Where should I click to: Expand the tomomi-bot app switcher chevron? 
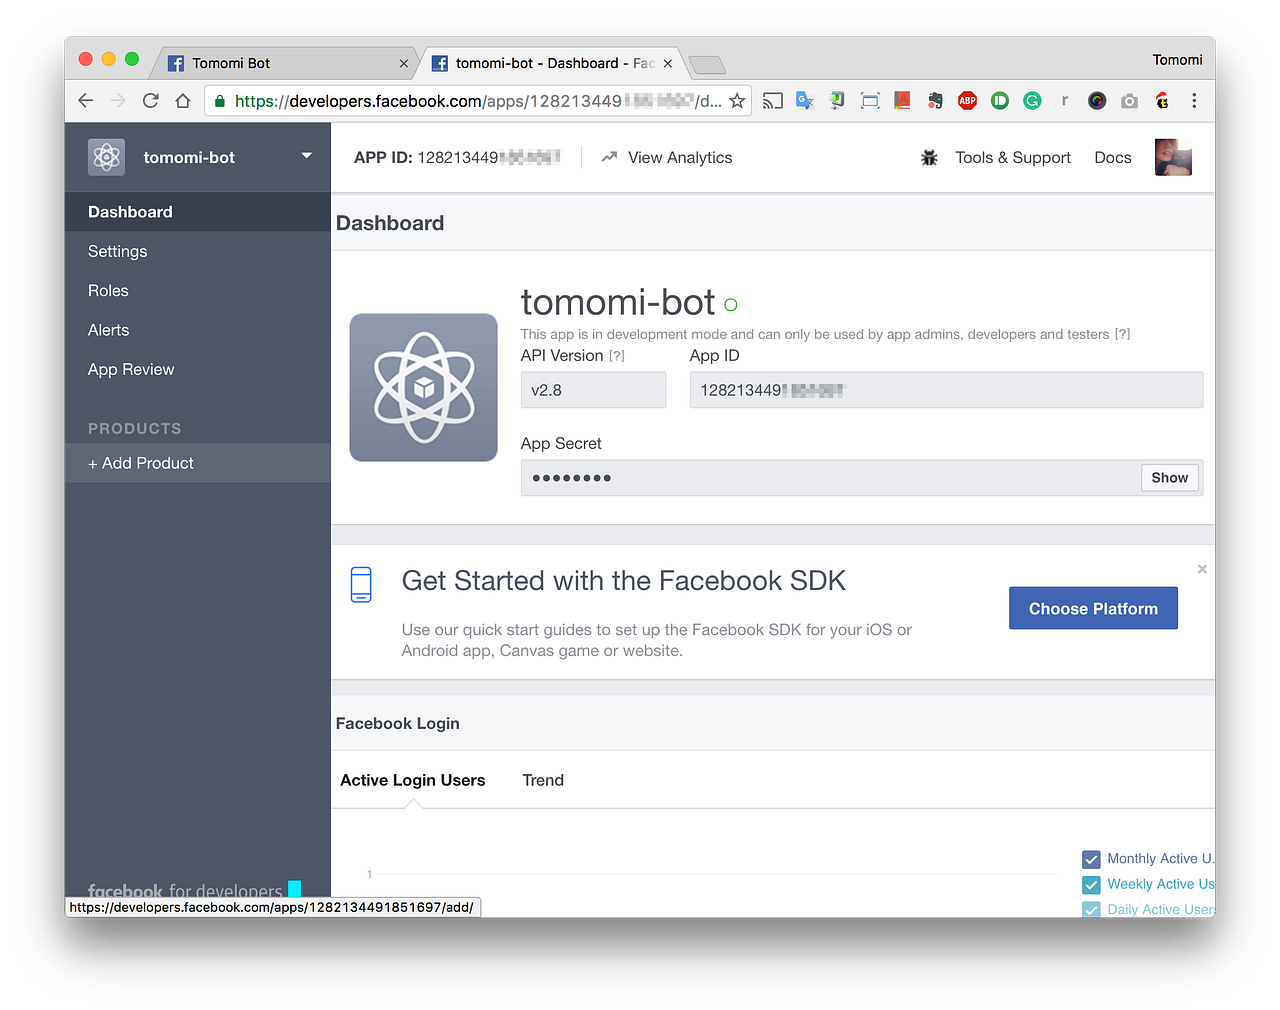tap(306, 157)
